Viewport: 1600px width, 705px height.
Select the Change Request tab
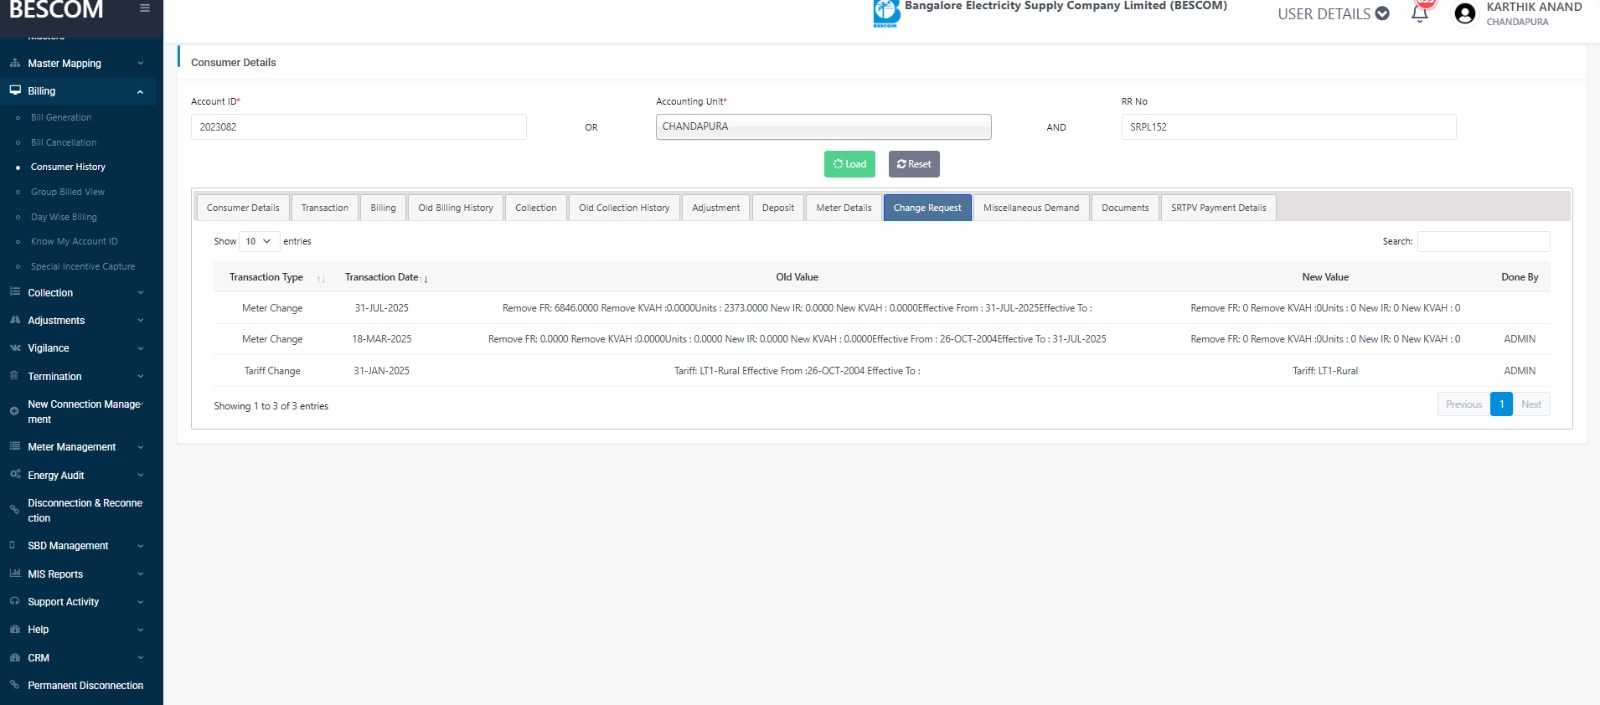click(927, 208)
